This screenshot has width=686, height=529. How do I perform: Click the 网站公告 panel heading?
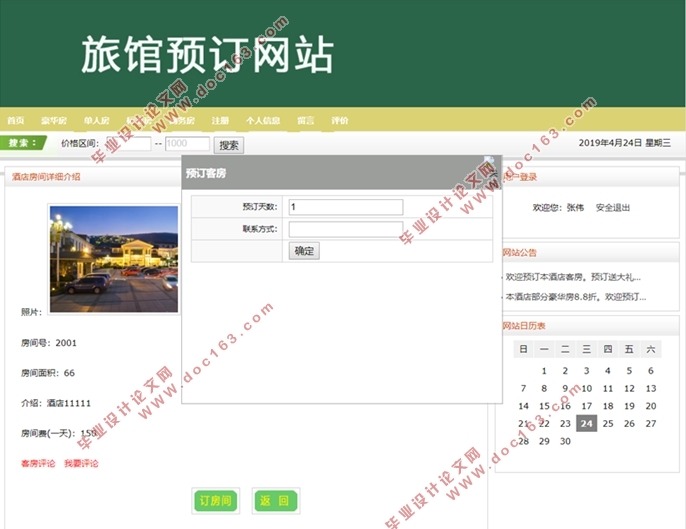(x=519, y=252)
